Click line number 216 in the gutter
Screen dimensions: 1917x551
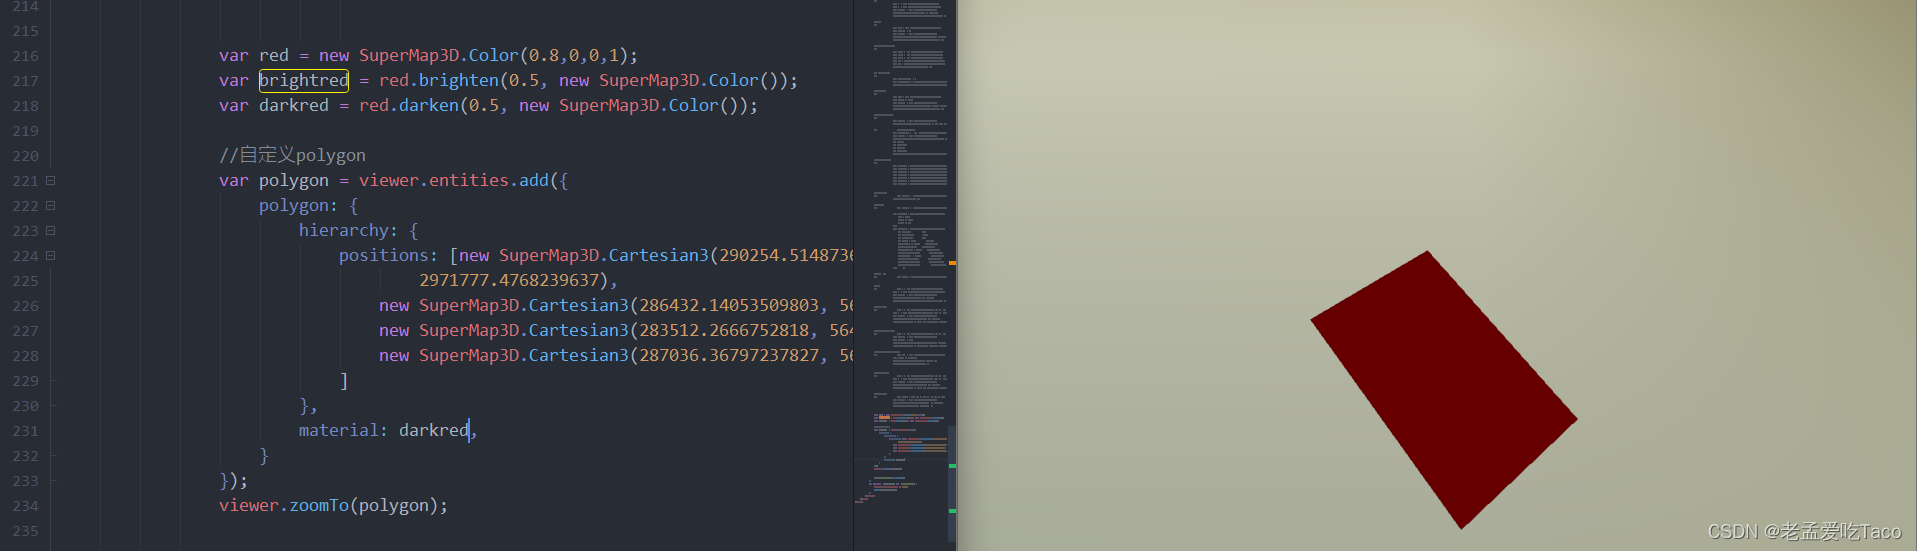26,56
